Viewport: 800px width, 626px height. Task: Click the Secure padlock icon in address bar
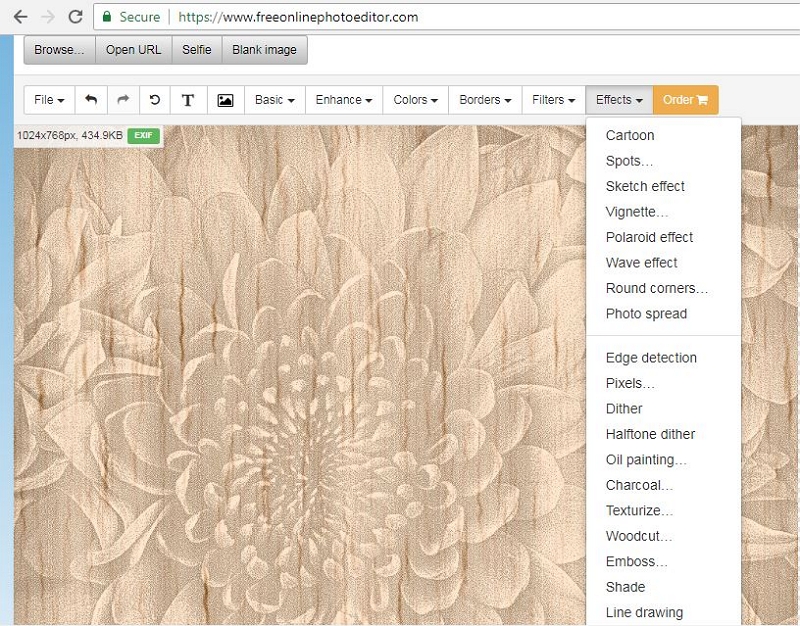106,17
